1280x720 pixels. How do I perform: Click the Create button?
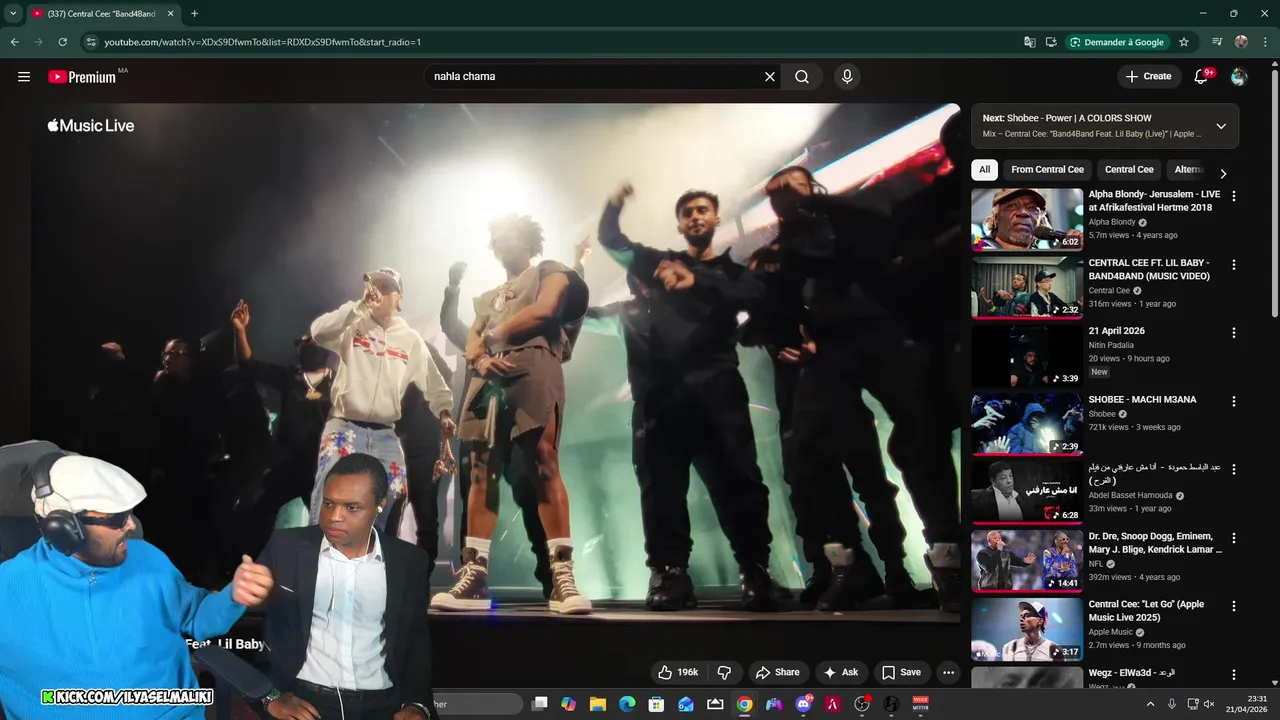pyautogui.click(x=1148, y=76)
